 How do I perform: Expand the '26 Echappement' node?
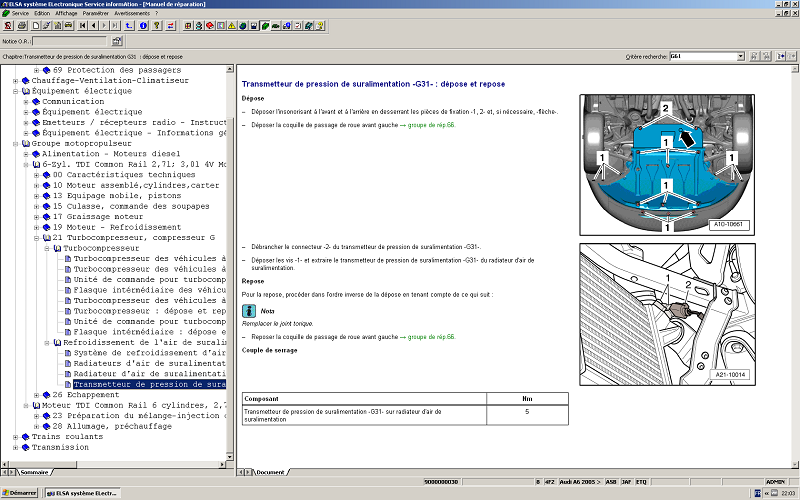pyautogui.click(x=36, y=395)
